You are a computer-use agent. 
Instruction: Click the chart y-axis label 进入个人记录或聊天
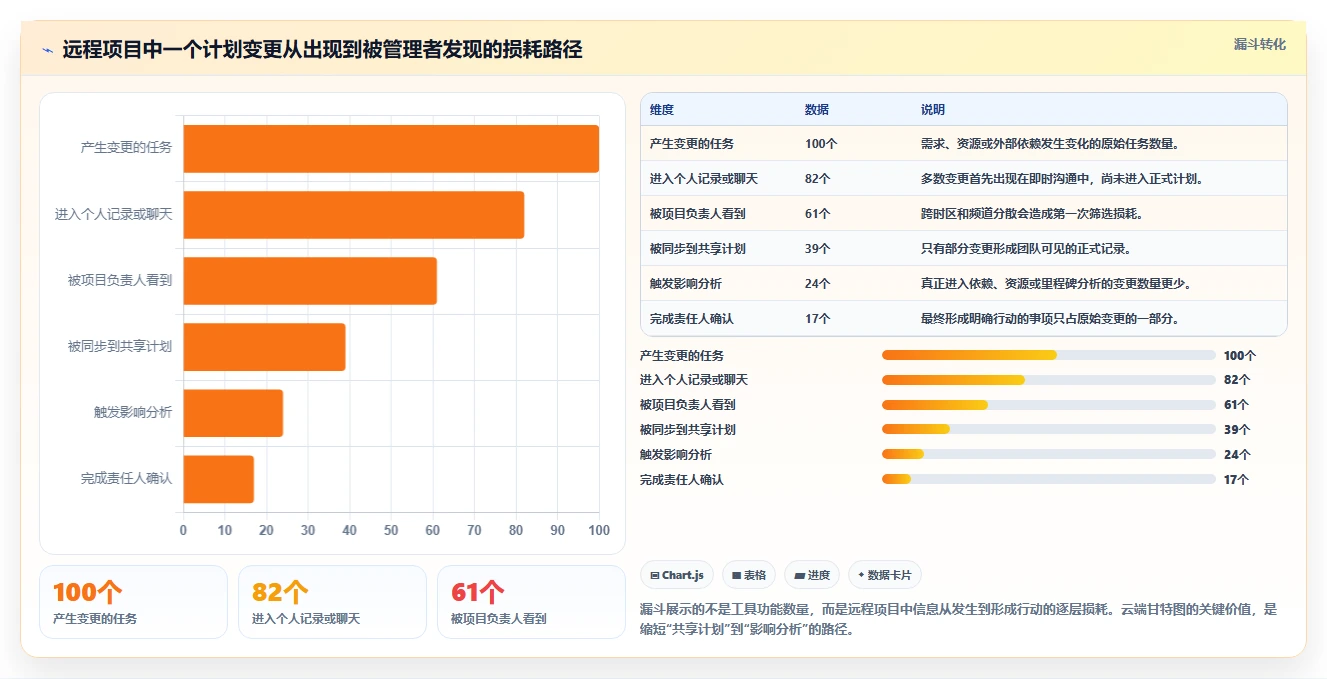tap(114, 214)
